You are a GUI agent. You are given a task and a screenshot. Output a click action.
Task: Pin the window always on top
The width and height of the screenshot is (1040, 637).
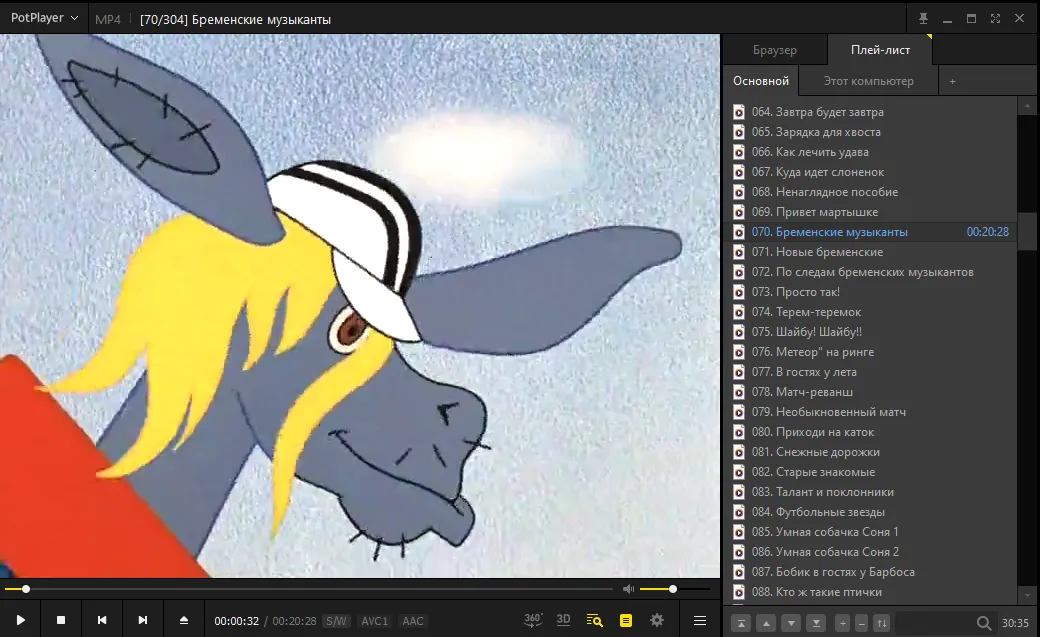point(923,19)
